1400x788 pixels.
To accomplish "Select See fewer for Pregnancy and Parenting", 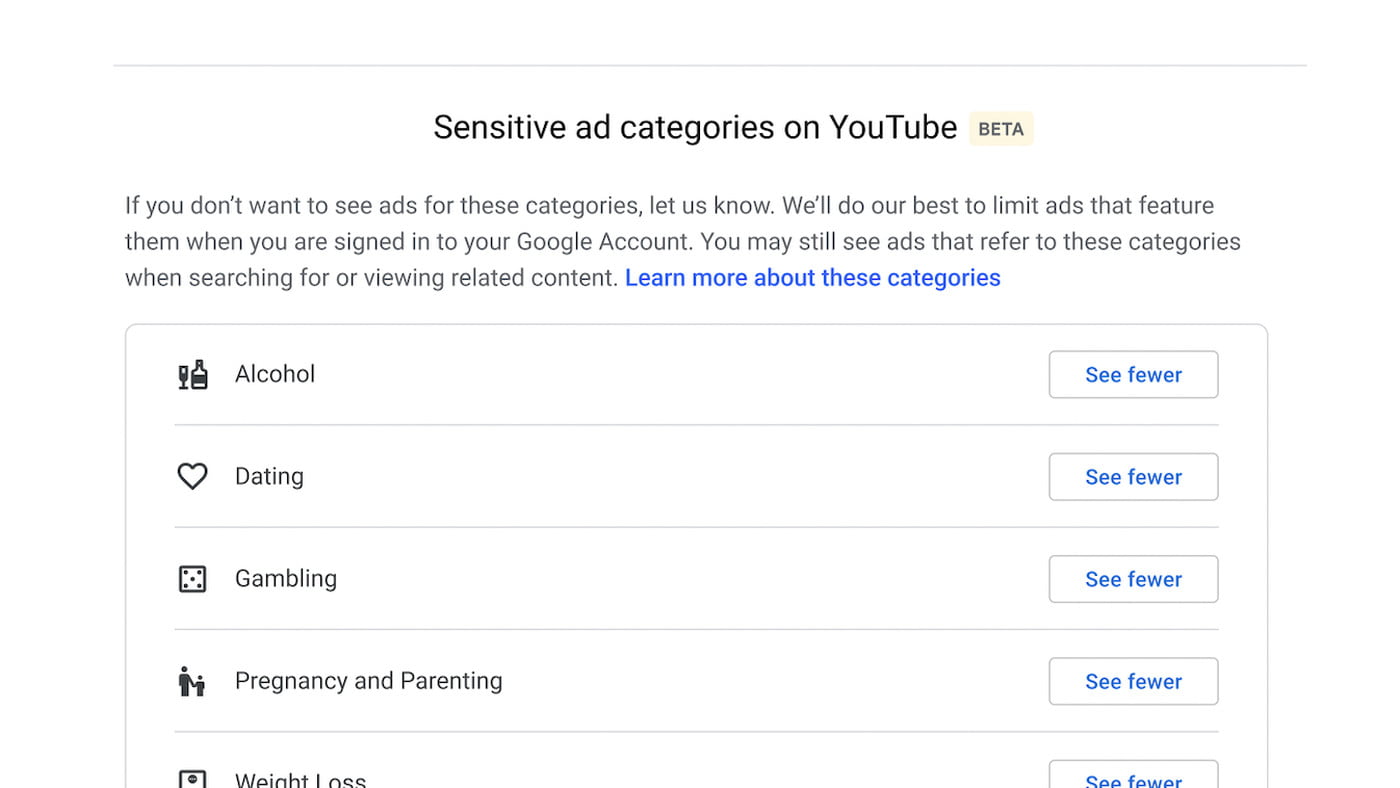I will (x=1133, y=681).
